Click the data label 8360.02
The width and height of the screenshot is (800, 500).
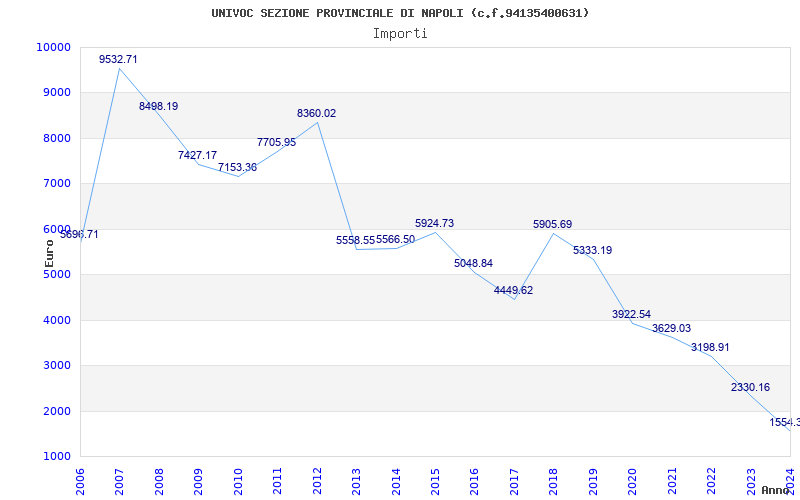tap(317, 113)
